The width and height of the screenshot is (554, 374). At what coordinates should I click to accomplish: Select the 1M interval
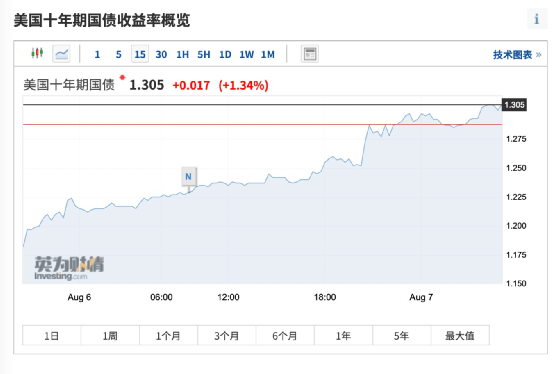[x=268, y=54]
